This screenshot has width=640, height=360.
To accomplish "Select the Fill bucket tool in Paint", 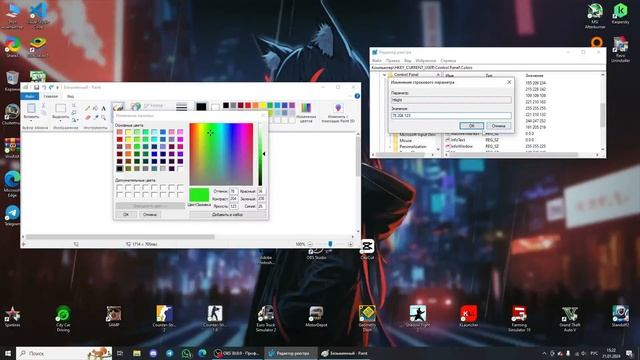I will 95,108.
